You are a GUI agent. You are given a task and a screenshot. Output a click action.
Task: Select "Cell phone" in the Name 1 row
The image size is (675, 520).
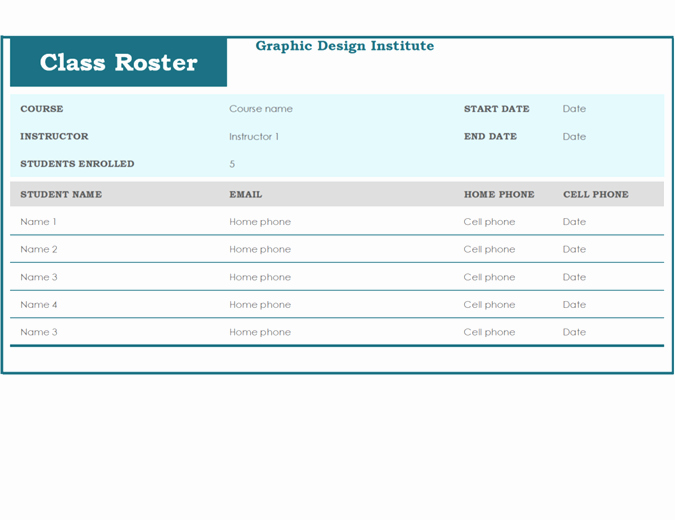[x=489, y=222]
